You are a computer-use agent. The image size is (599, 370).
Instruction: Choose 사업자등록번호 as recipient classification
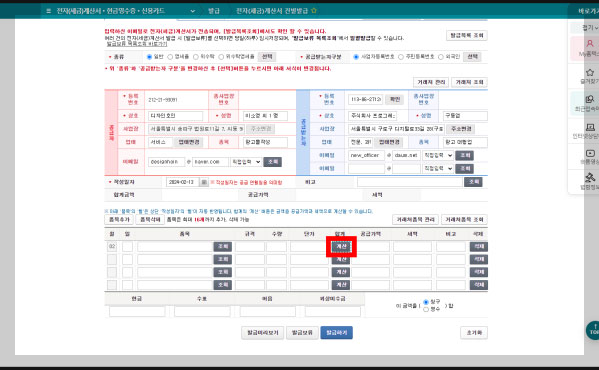tap(356, 57)
